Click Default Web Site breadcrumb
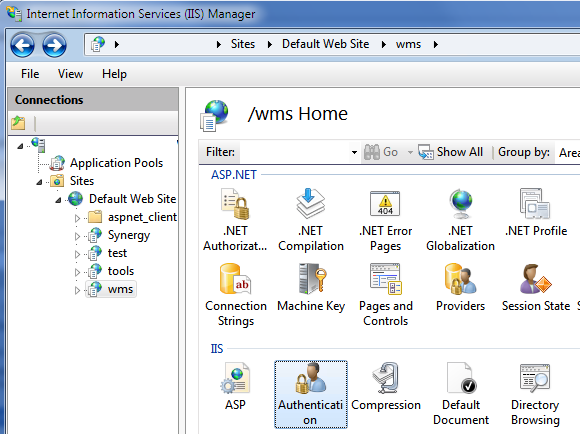Screen dimensions: 580x434 click(326, 44)
